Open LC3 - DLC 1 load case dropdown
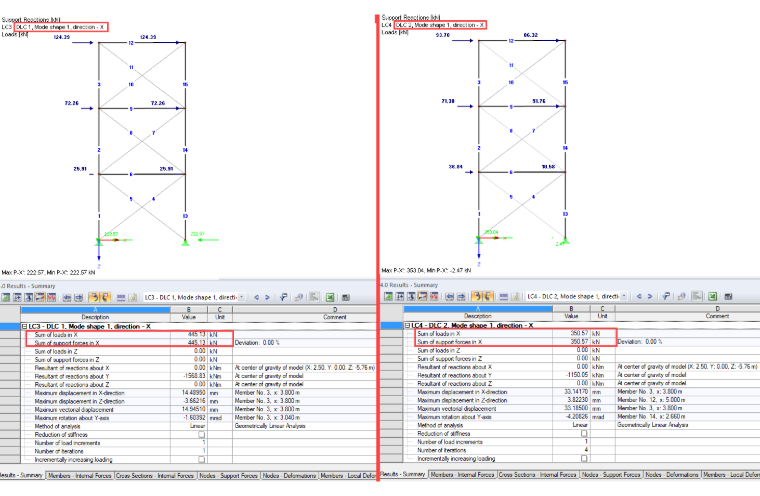The width and height of the screenshot is (760, 496). [x=241, y=297]
